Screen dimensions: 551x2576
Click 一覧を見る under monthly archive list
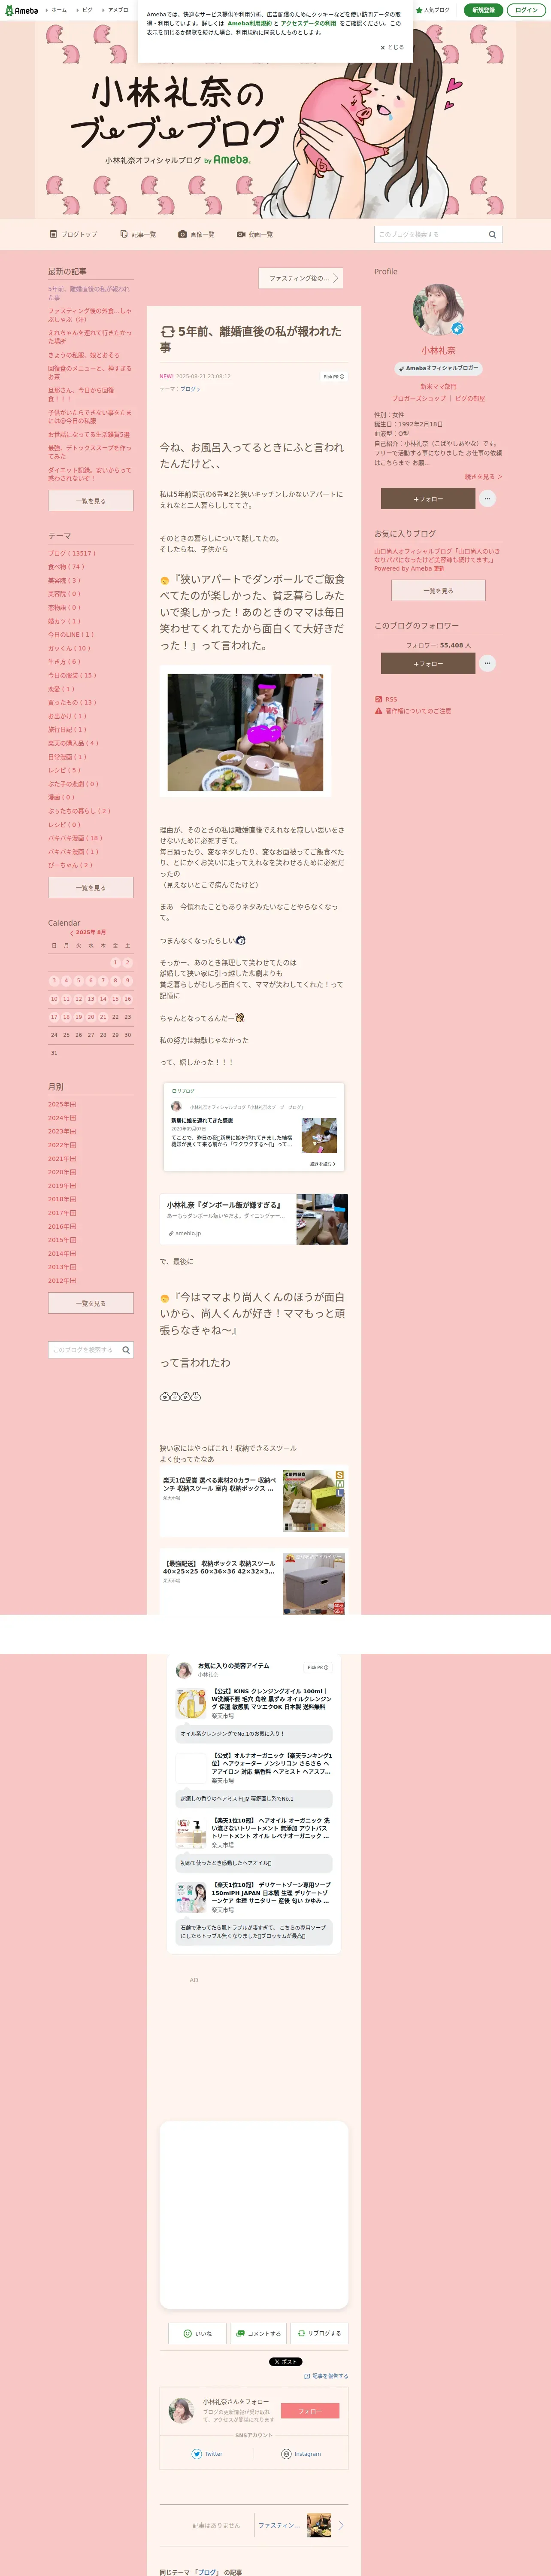[x=91, y=1303]
